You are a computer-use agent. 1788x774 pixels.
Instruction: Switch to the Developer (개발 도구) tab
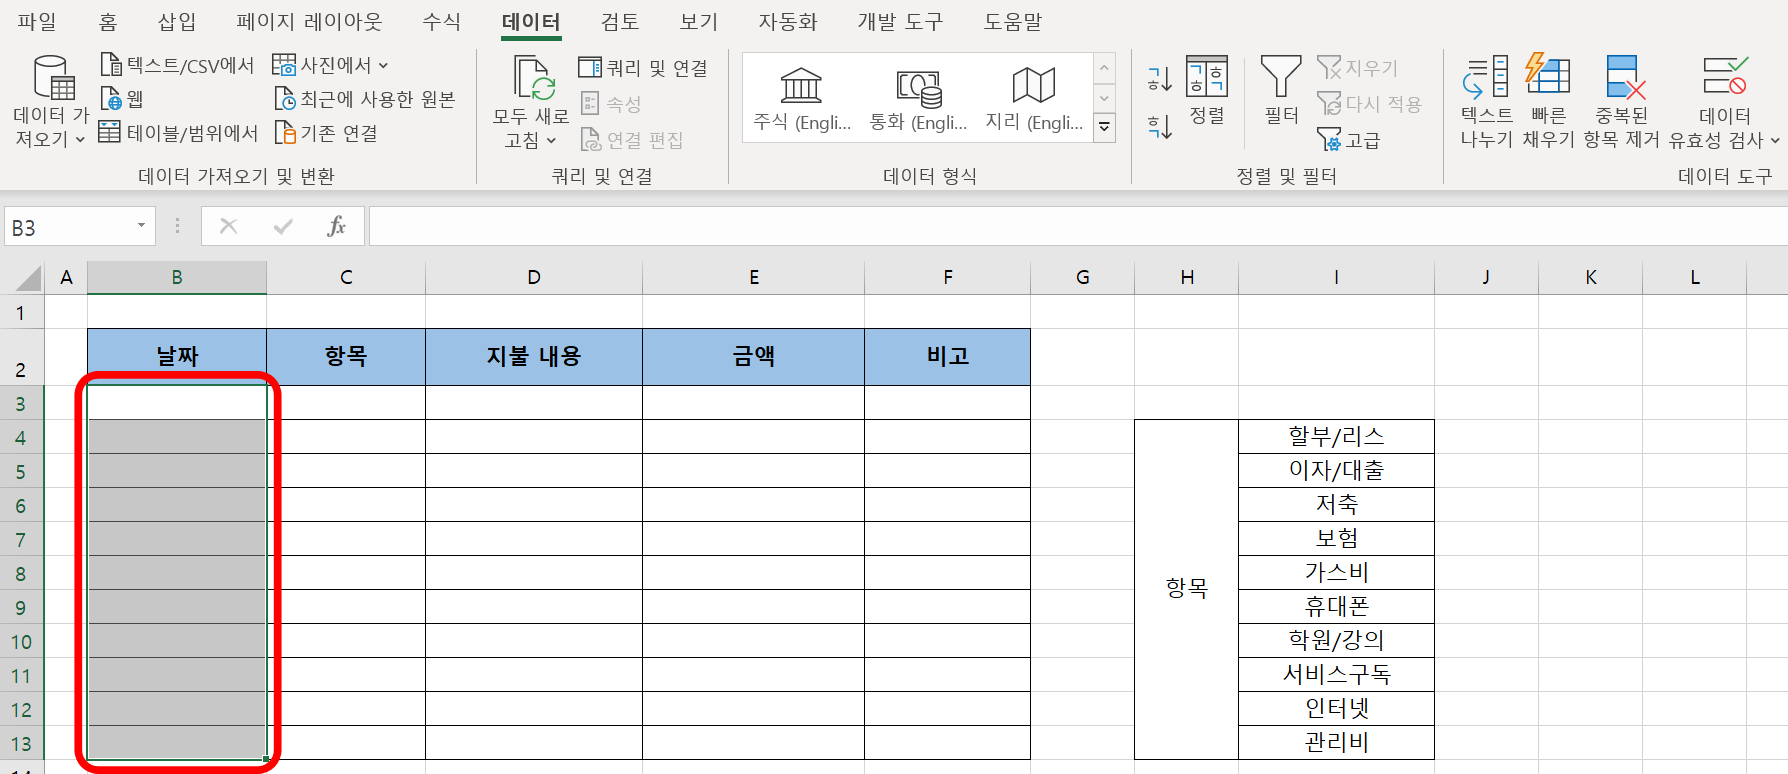click(900, 22)
